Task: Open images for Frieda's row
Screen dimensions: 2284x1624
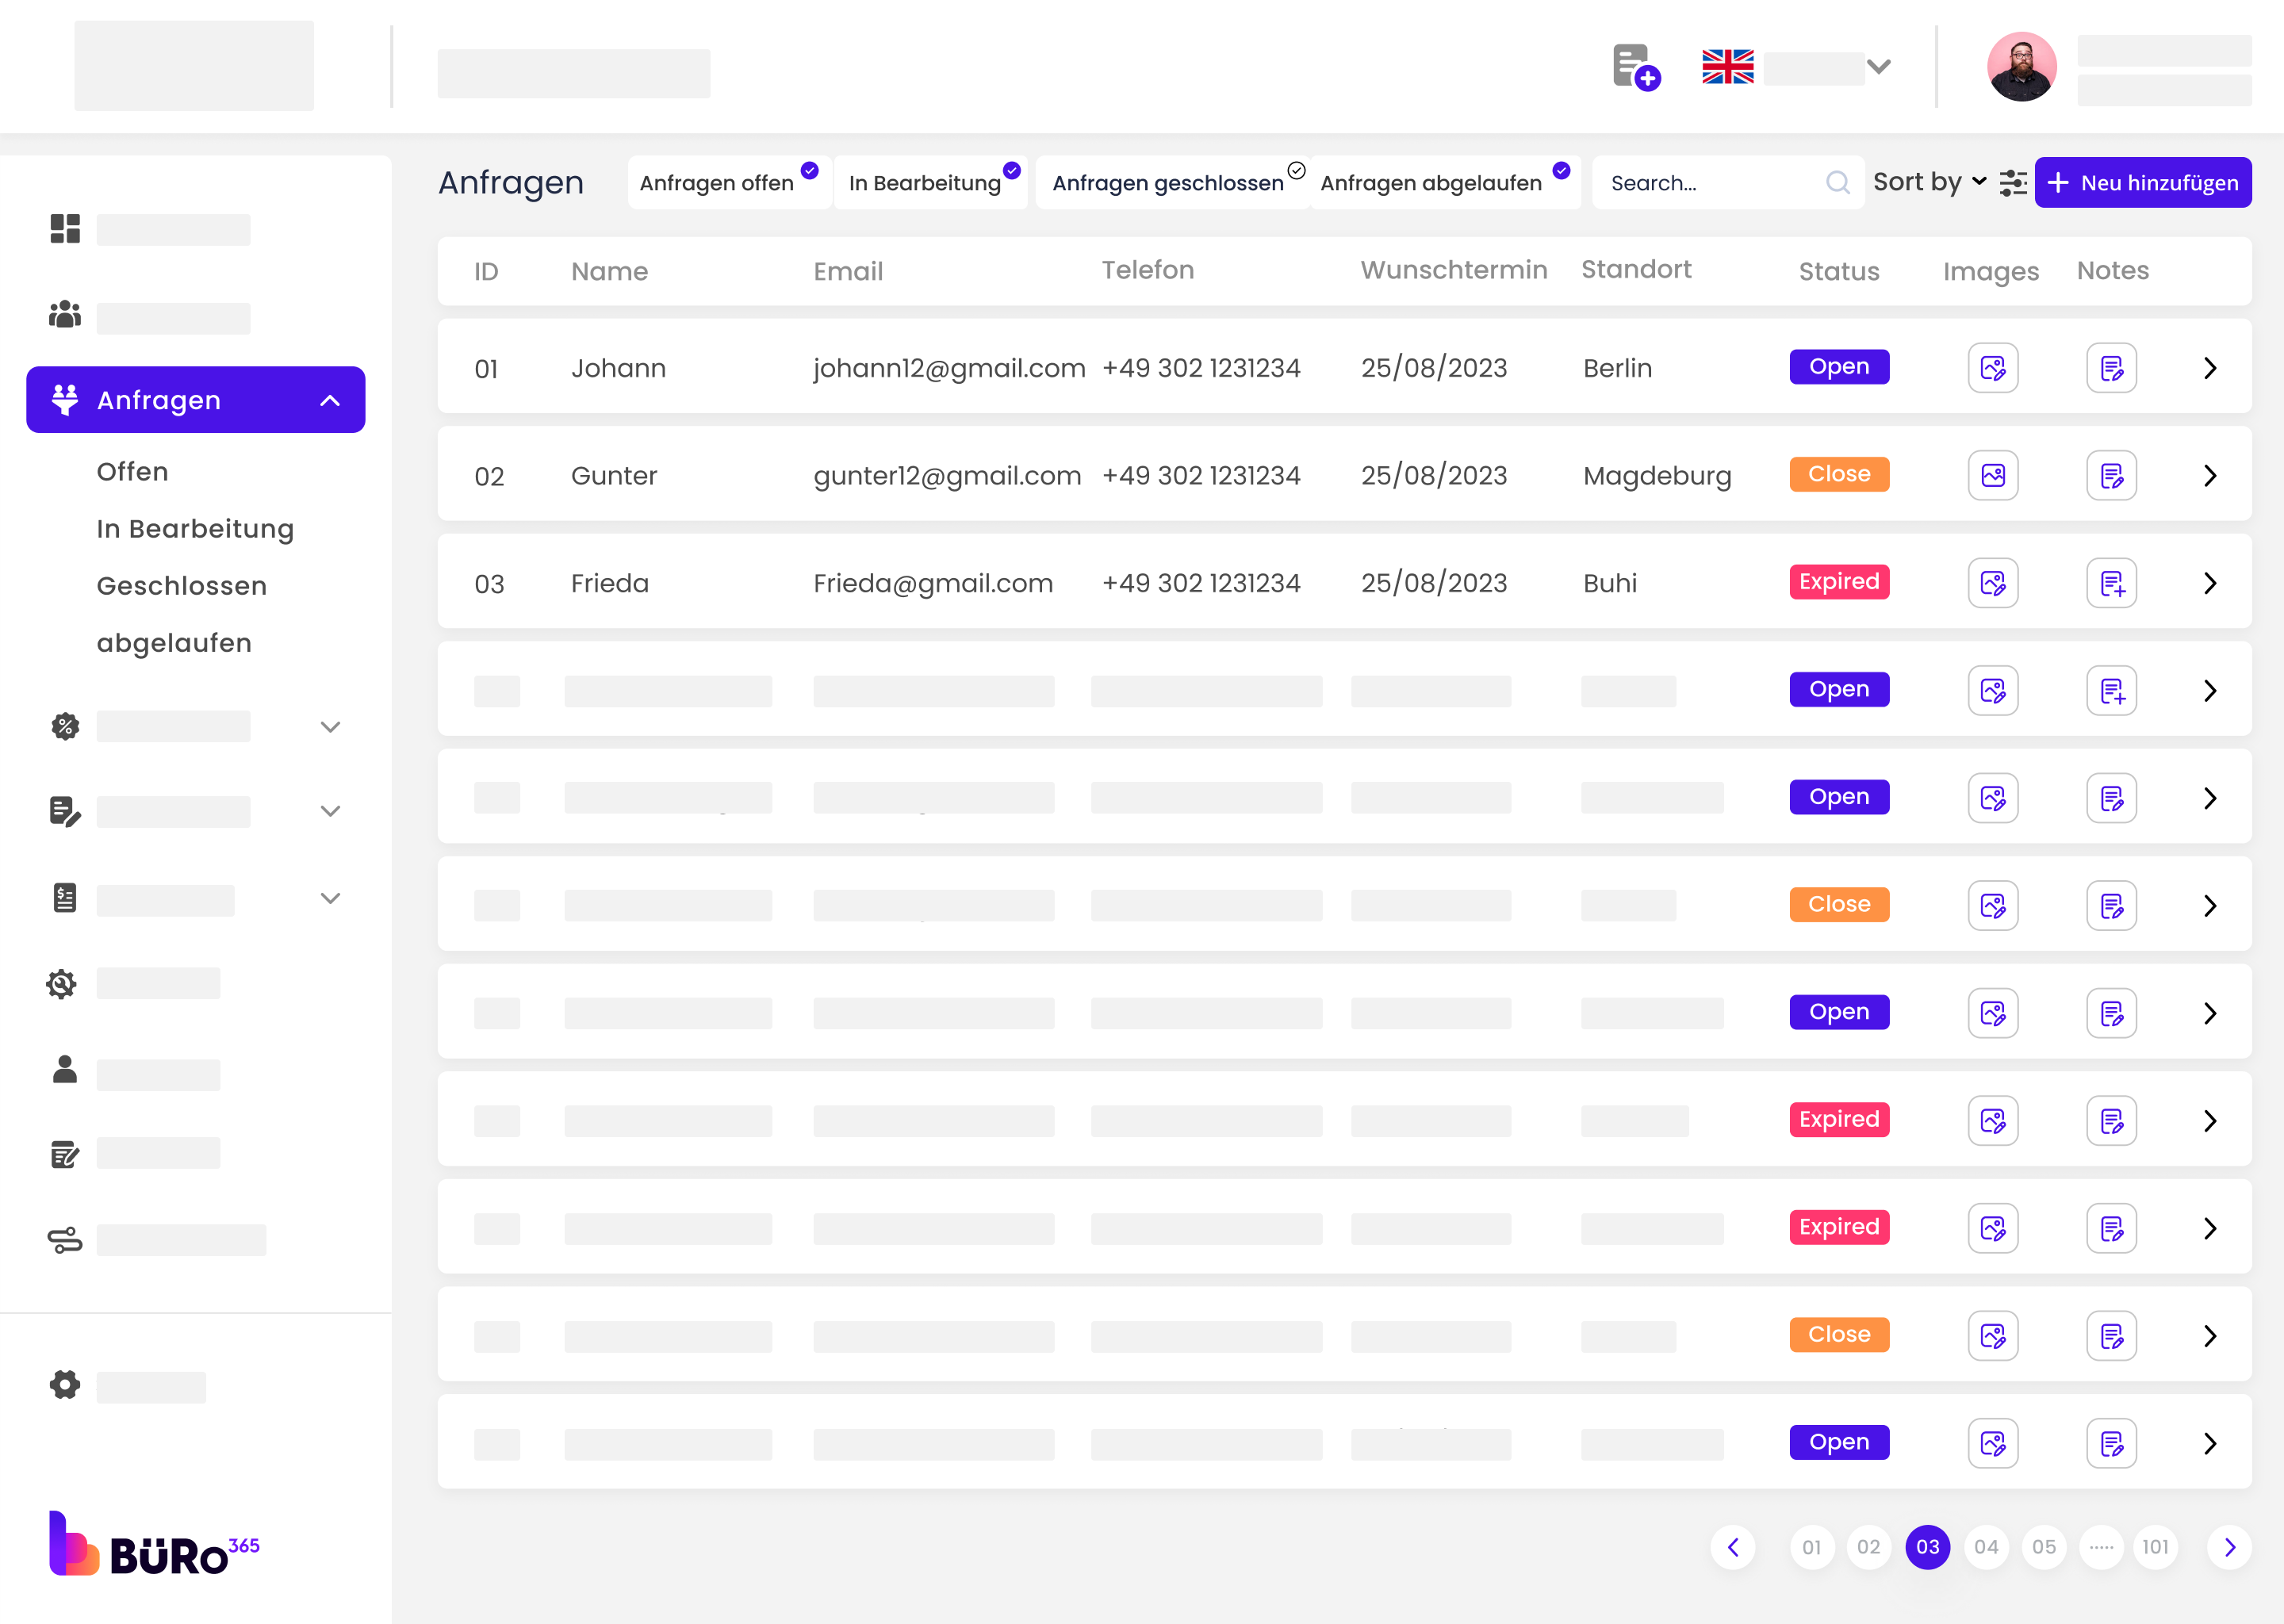Action: (x=1993, y=583)
